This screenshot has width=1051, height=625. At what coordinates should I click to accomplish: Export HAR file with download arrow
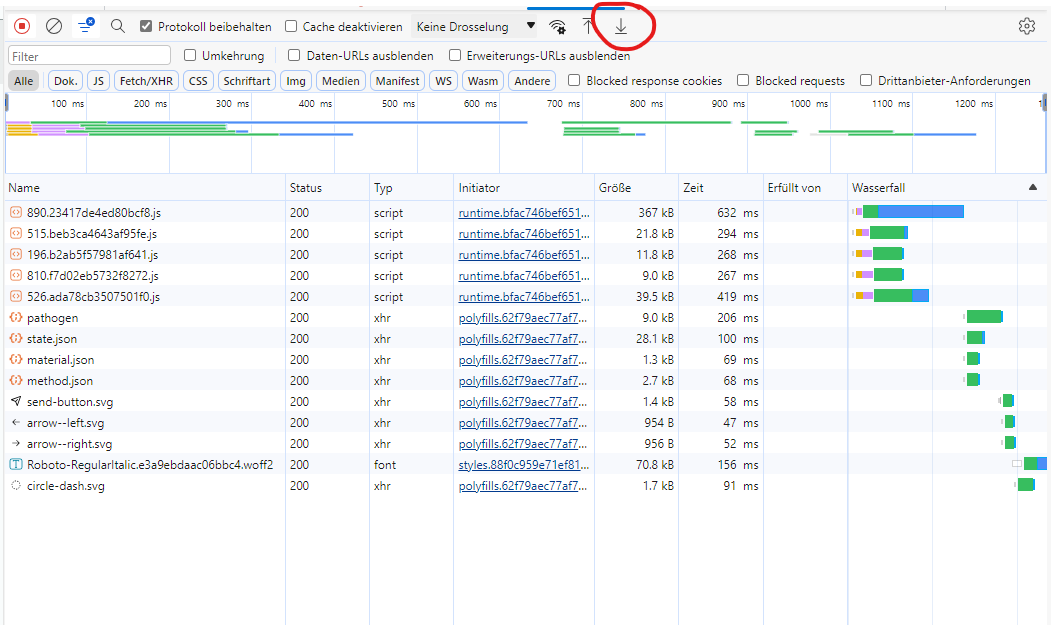pos(621,26)
